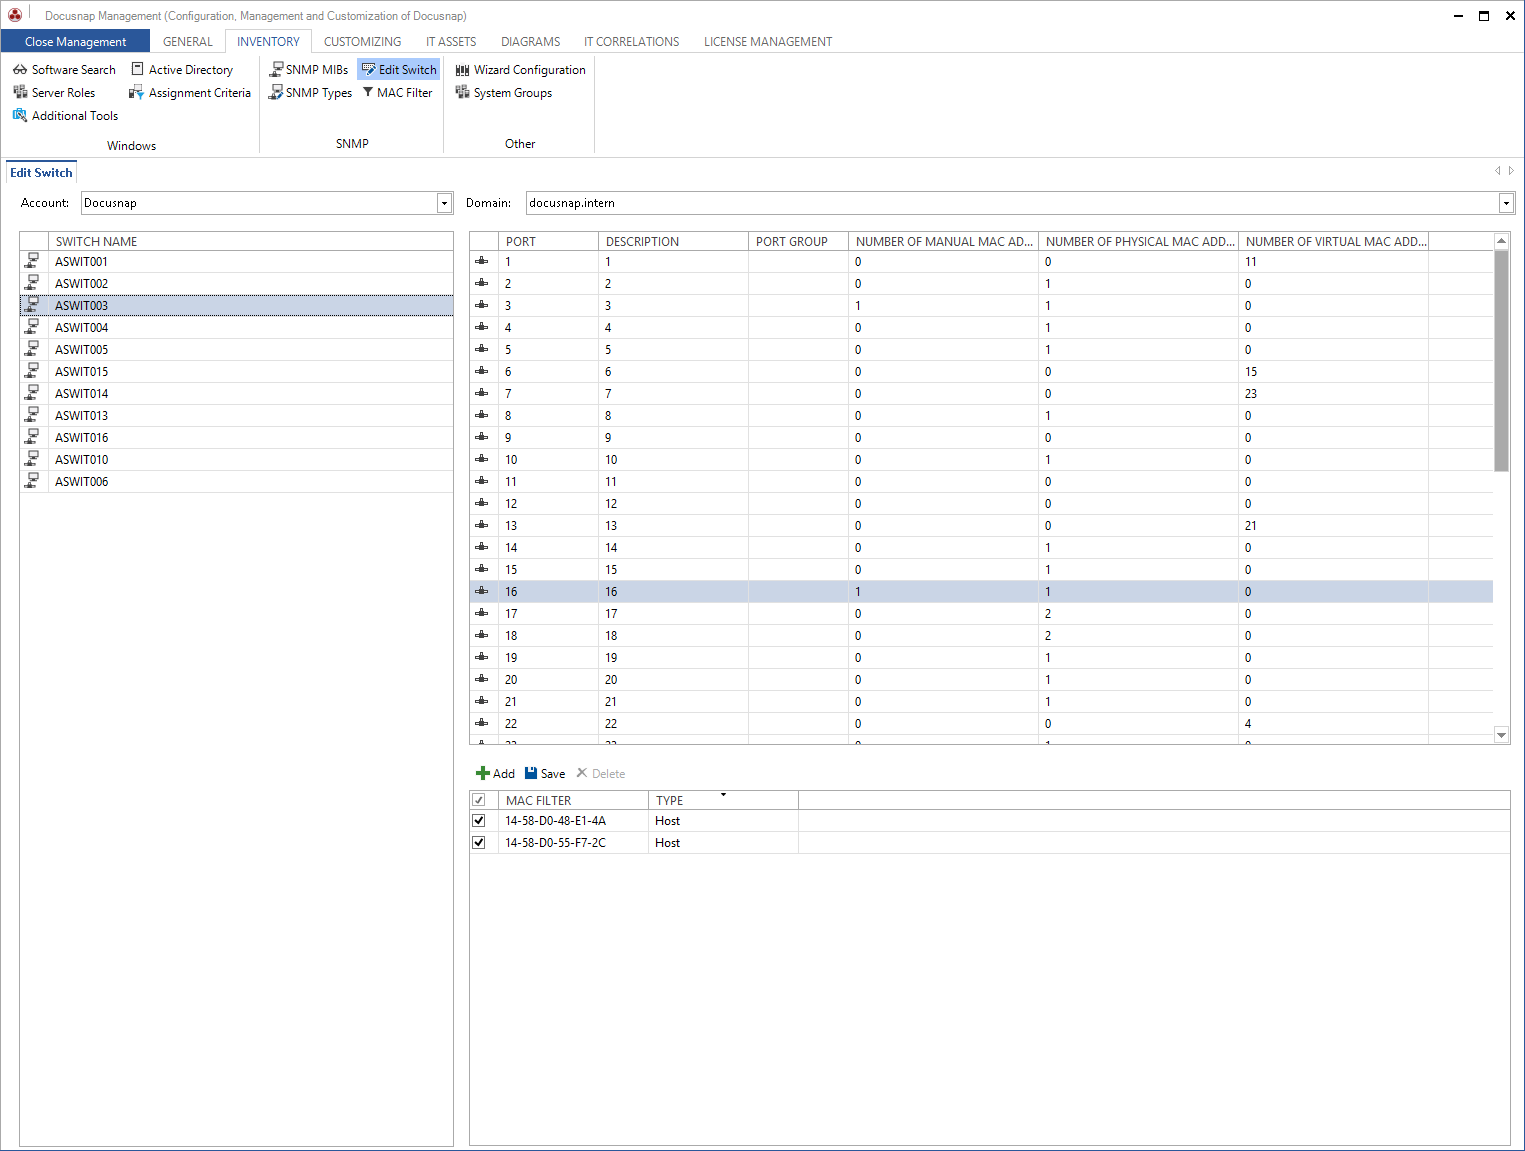This screenshot has height=1151, width=1525.
Task: Click switch icon for ASWIT016
Action: [33, 437]
